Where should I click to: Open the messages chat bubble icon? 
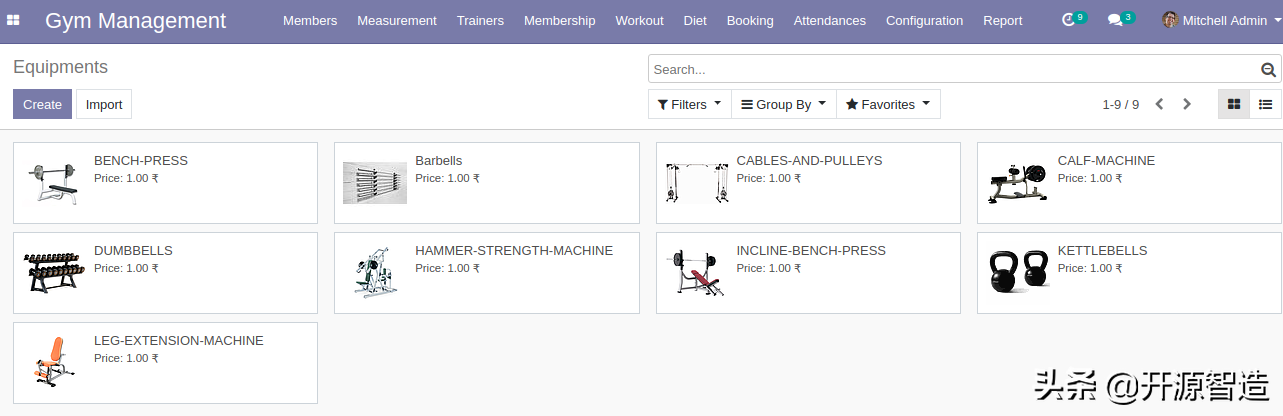click(1115, 20)
